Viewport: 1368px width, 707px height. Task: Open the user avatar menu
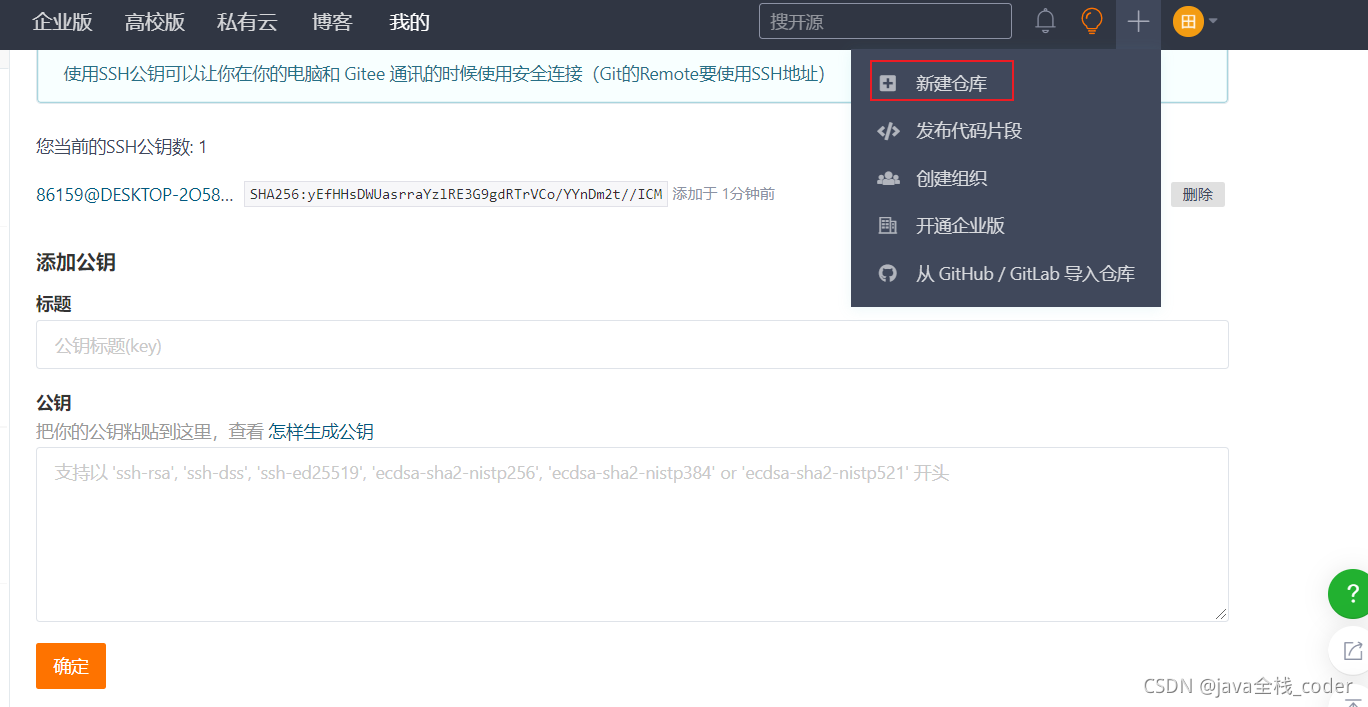1188,21
